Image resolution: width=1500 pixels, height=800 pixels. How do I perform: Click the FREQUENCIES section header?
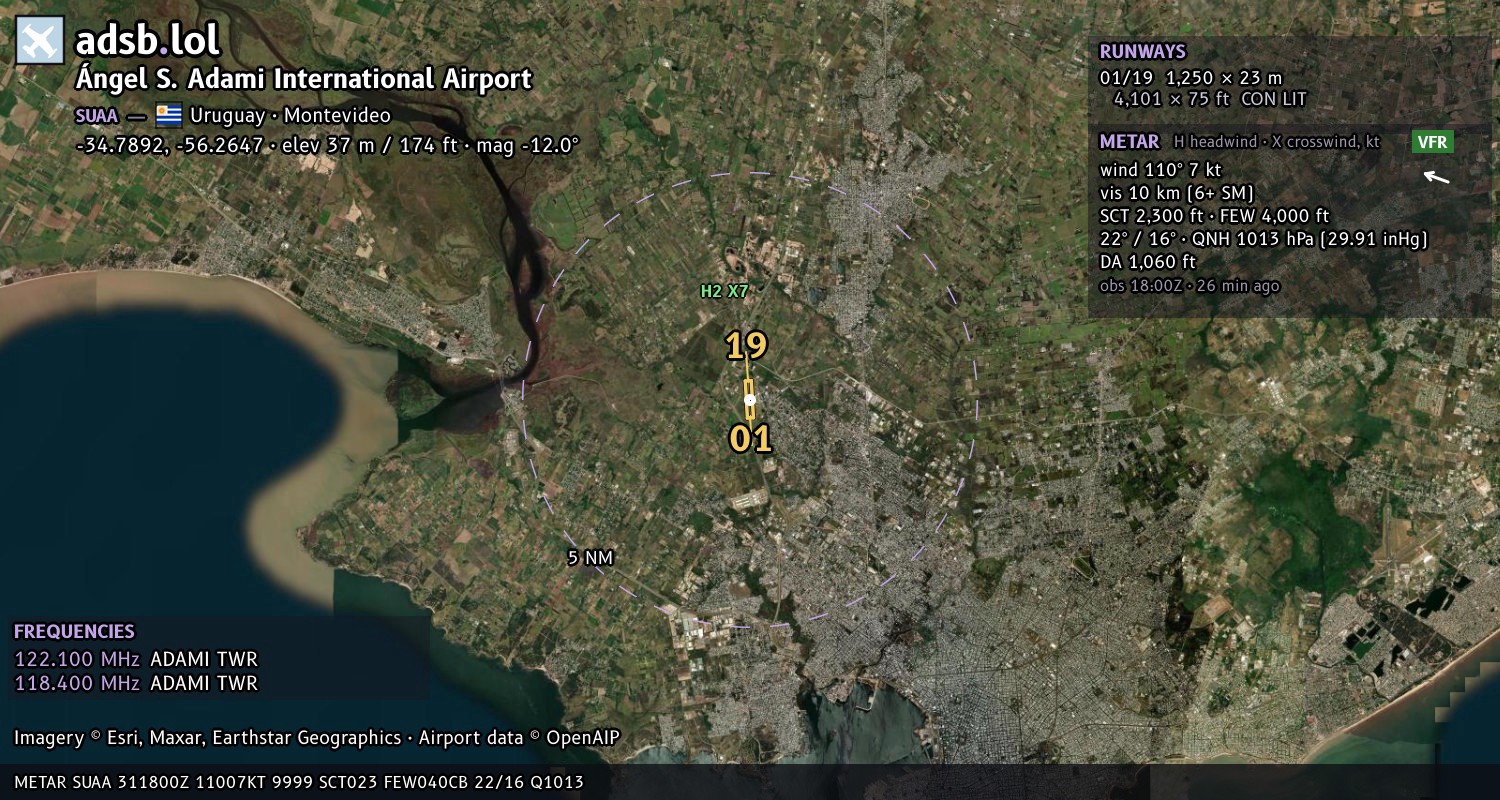click(74, 632)
